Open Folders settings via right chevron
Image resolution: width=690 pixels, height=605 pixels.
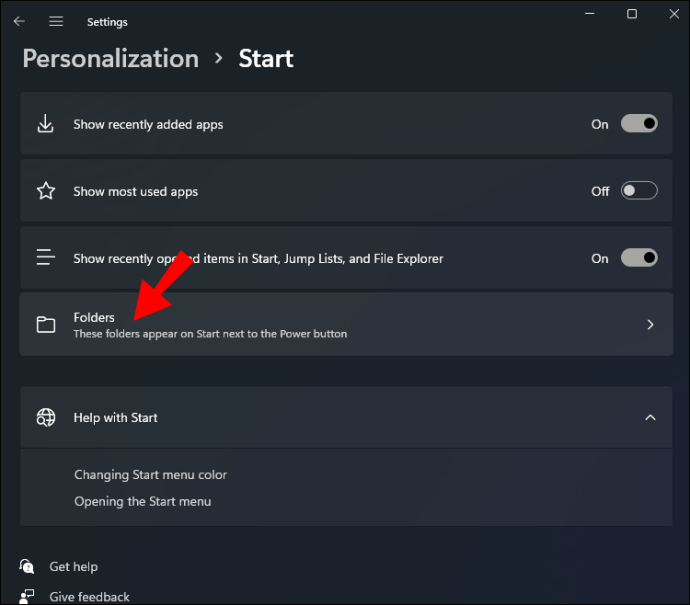click(x=650, y=324)
